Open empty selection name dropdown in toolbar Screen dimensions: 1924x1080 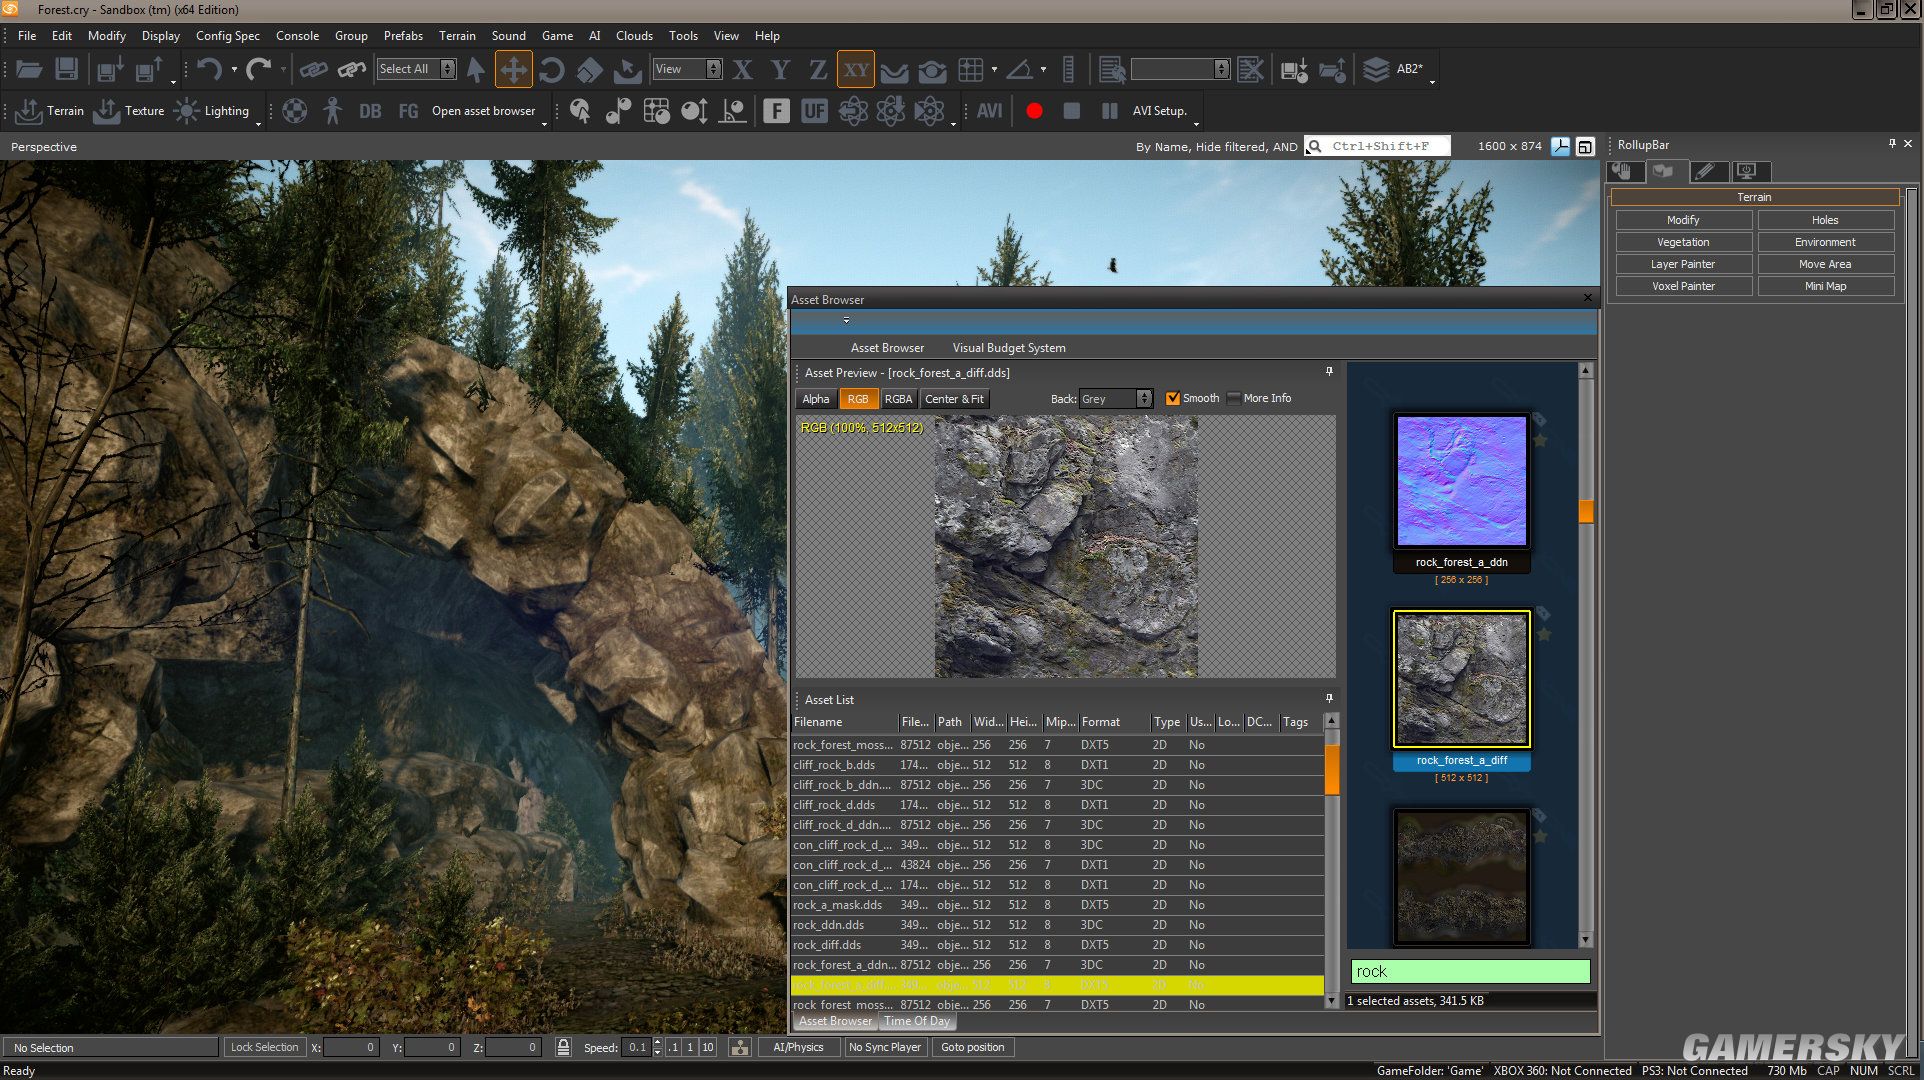[x=1180, y=69]
